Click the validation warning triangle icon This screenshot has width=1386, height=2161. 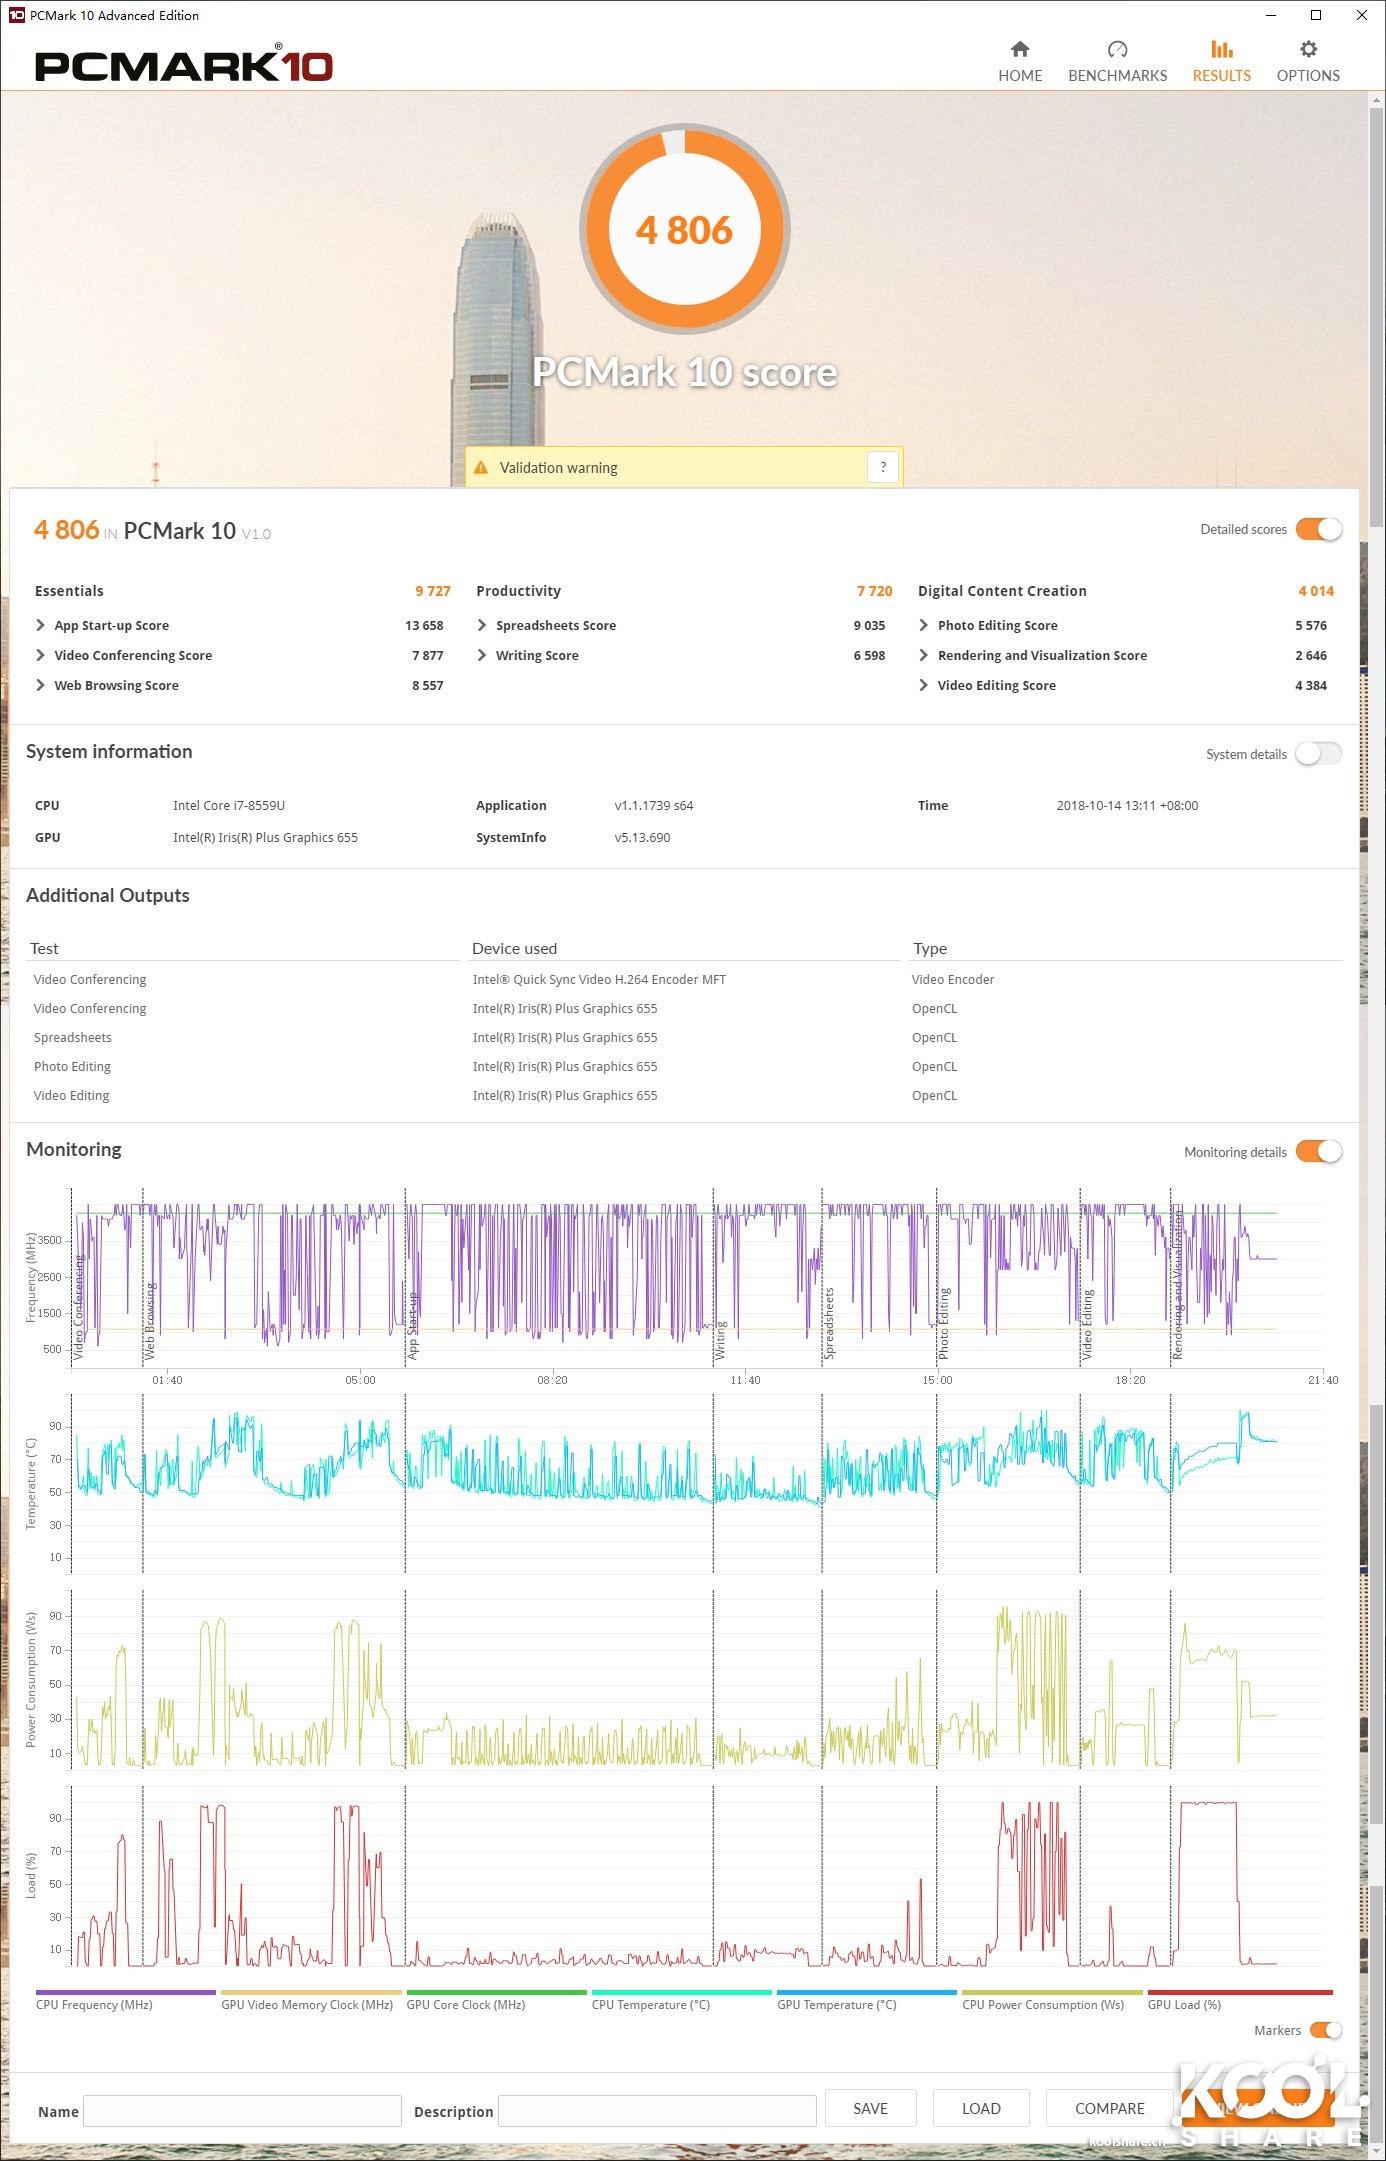(x=481, y=468)
